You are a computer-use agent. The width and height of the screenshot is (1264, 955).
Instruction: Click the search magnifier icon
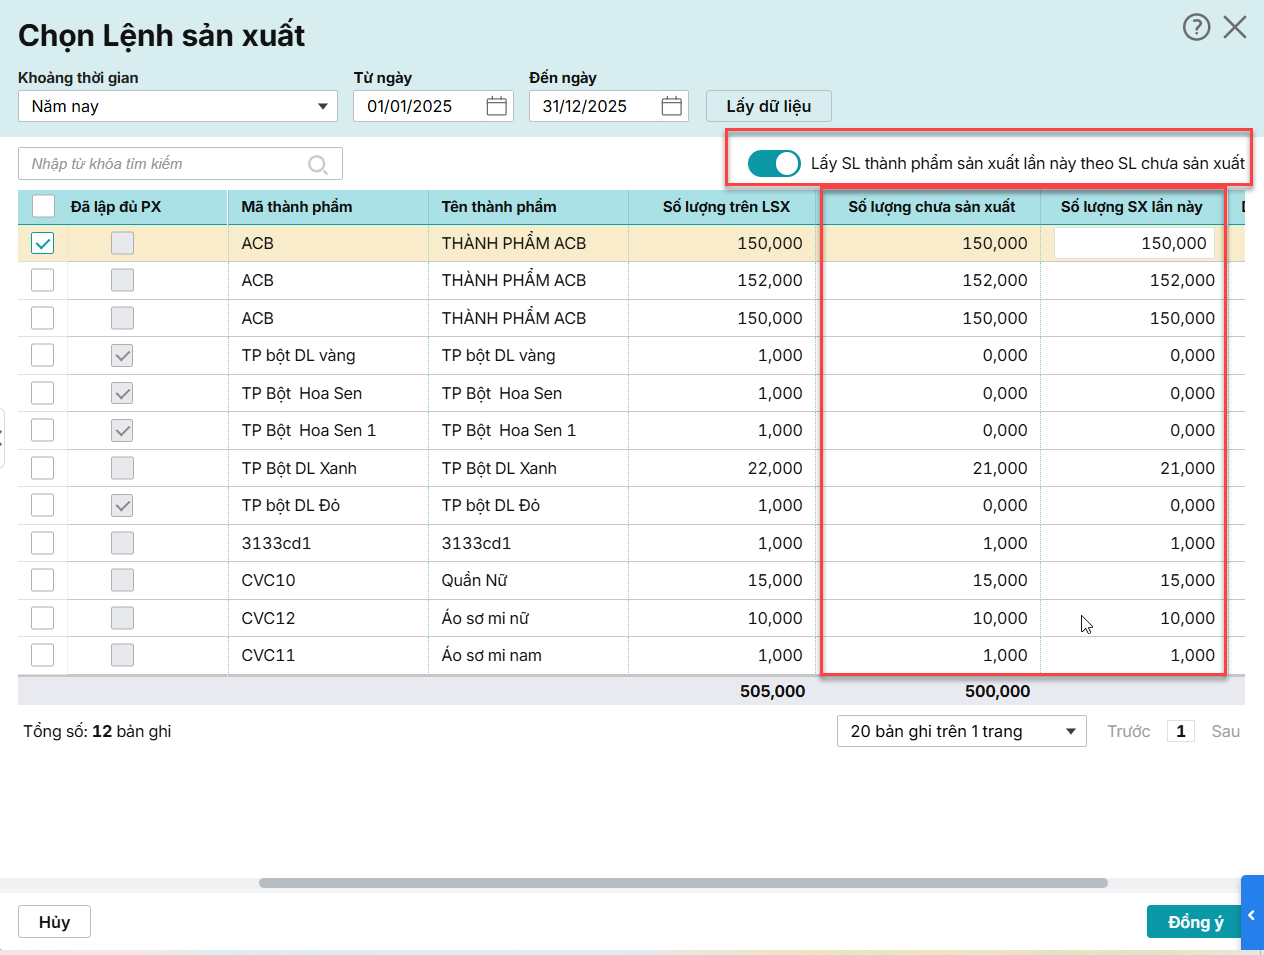pyautogui.click(x=318, y=164)
